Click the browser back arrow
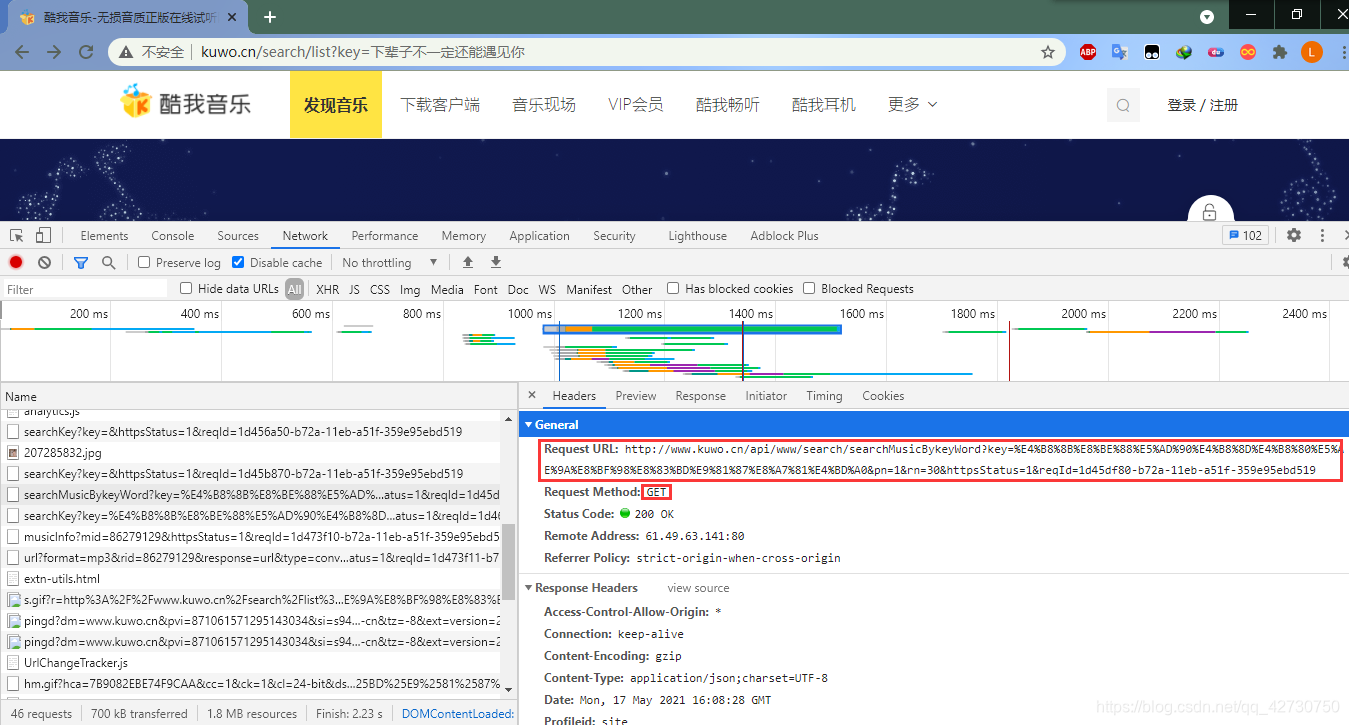 (21, 52)
